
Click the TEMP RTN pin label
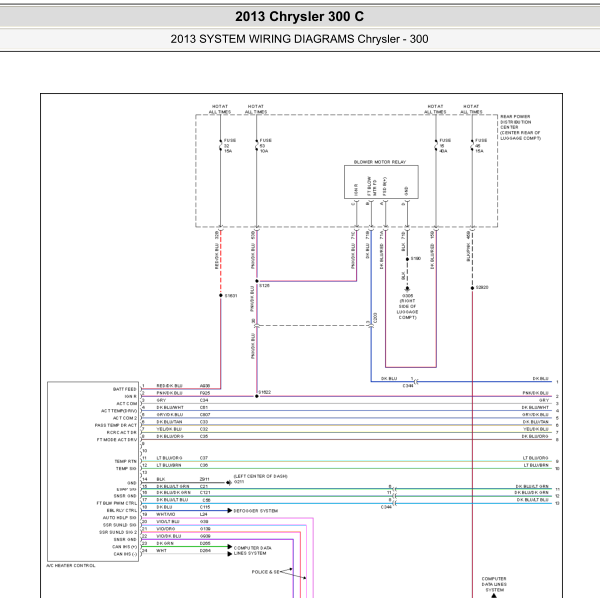[x=125, y=461]
